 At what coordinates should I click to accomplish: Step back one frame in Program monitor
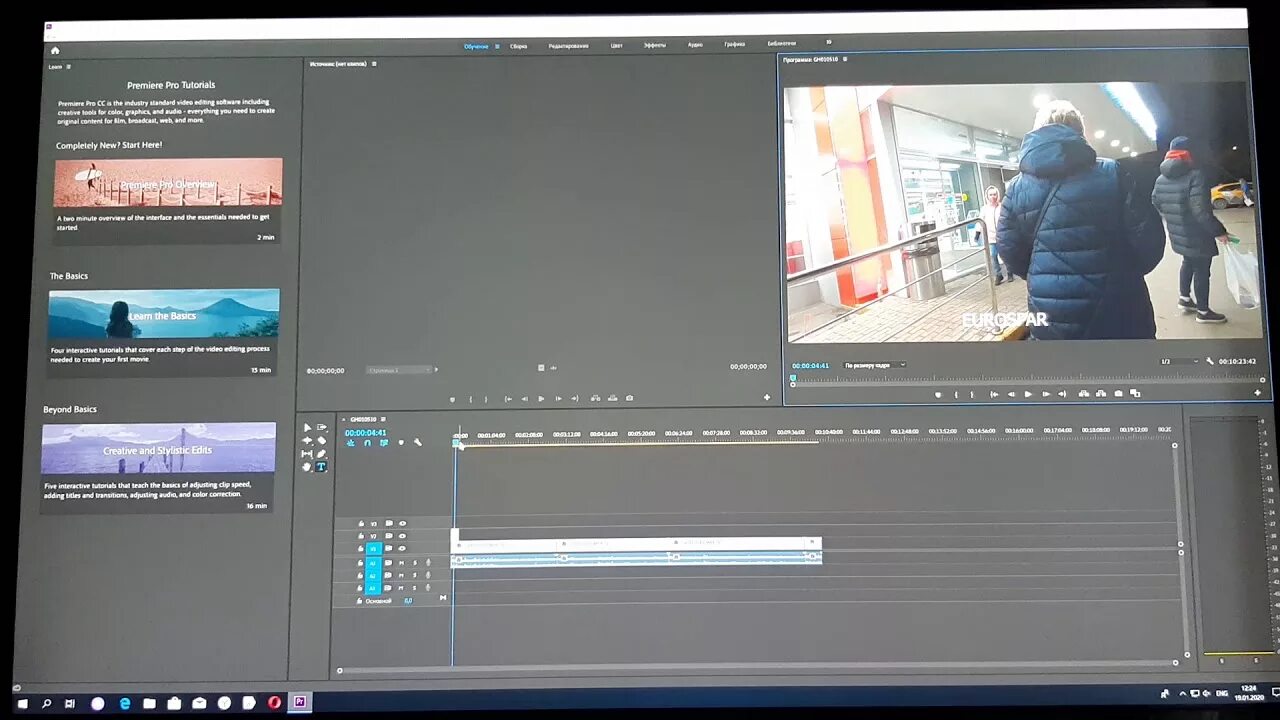click(x=1011, y=394)
